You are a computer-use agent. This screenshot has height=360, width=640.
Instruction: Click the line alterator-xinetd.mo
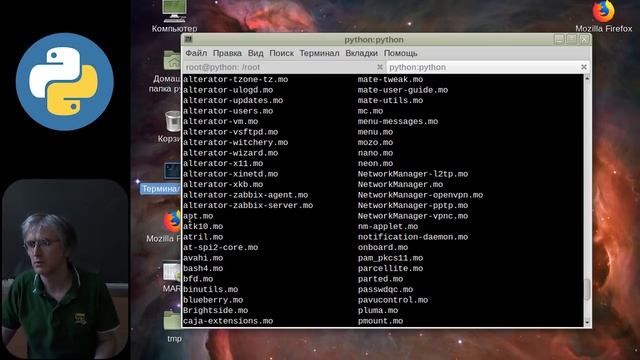coord(231,174)
